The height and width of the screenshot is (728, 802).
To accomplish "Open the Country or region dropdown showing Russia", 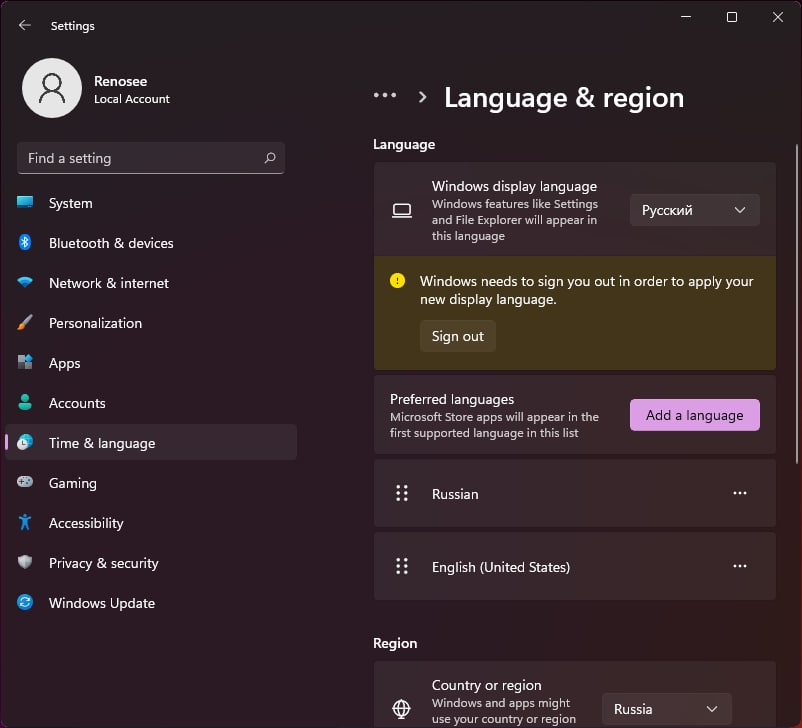I will tap(666, 709).
